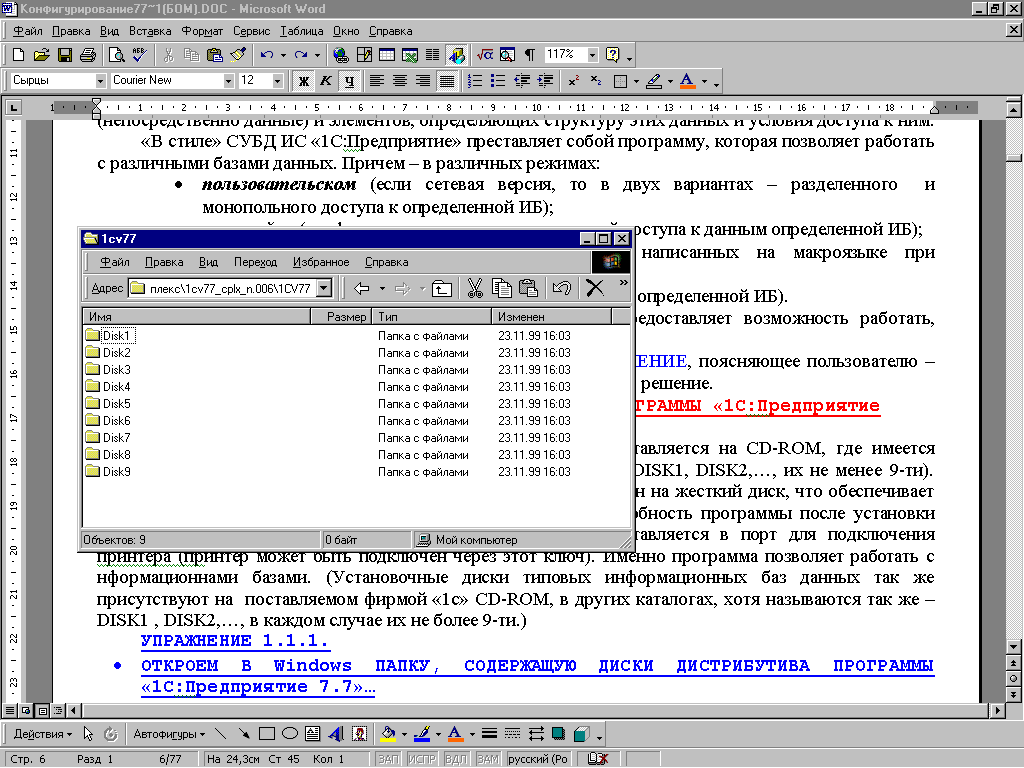Viewport: 1024px width, 768px height.
Task: Open the font color dropdown arrow
Action: pos(704,81)
